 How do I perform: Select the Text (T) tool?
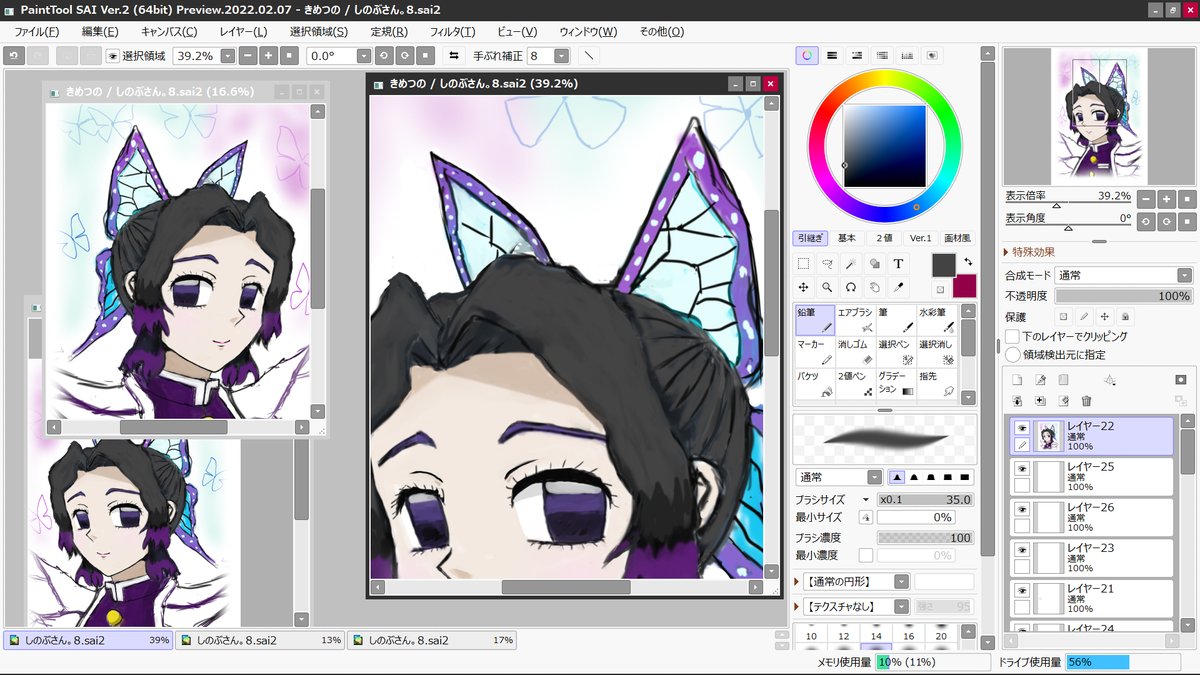898,264
